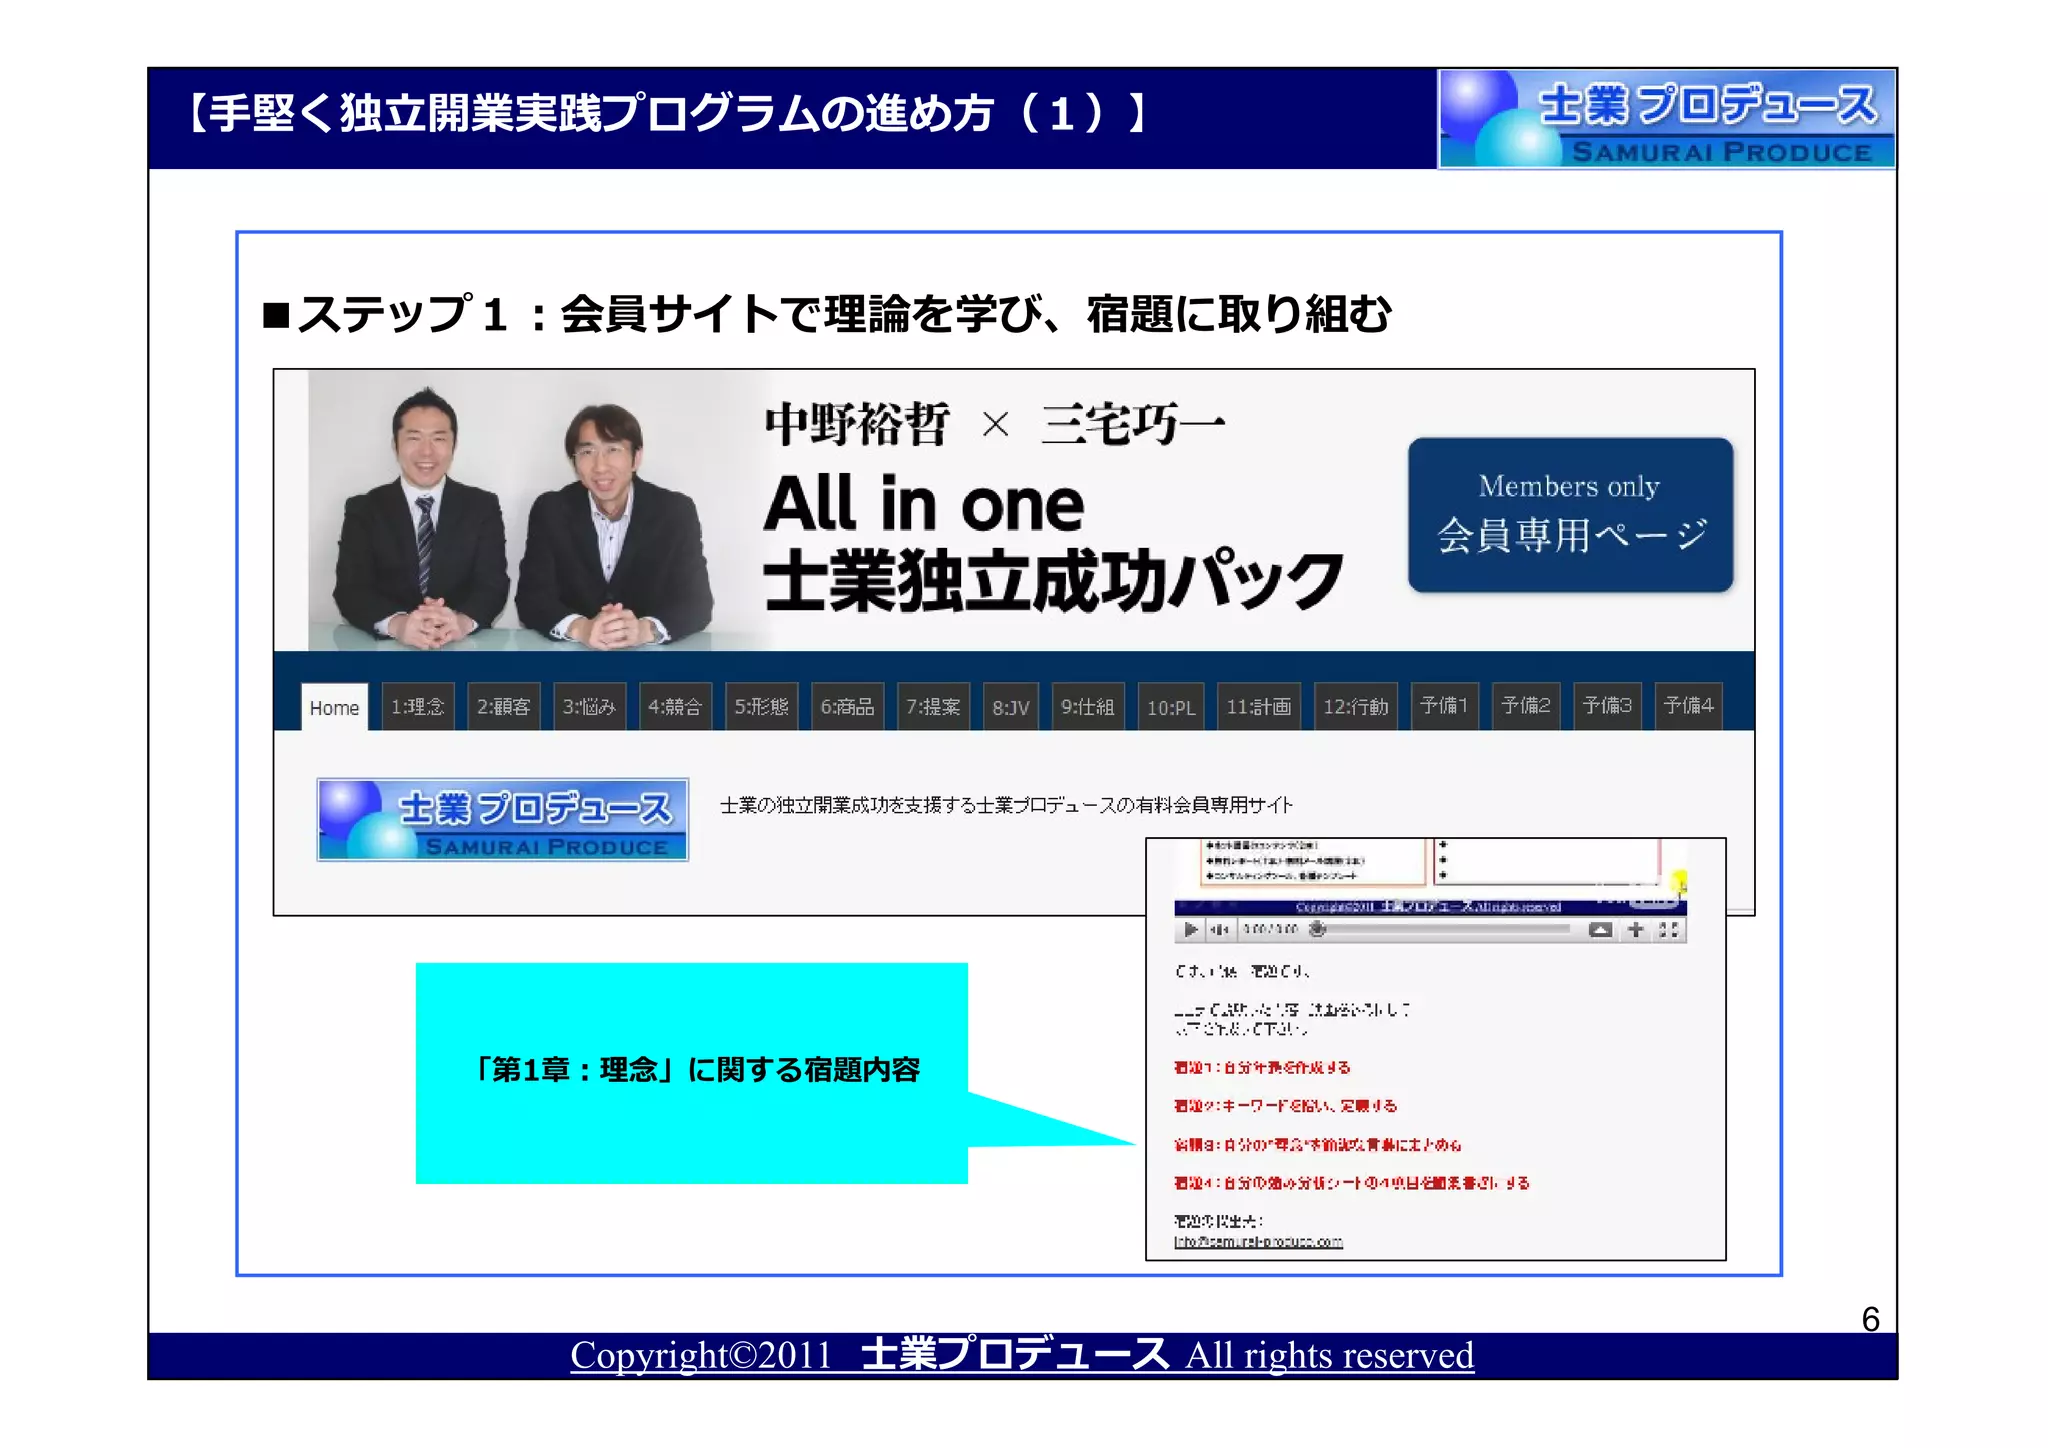The image size is (2048, 1448).
Task: Click the 中野裕哲 name text
Action: coord(857,424)
